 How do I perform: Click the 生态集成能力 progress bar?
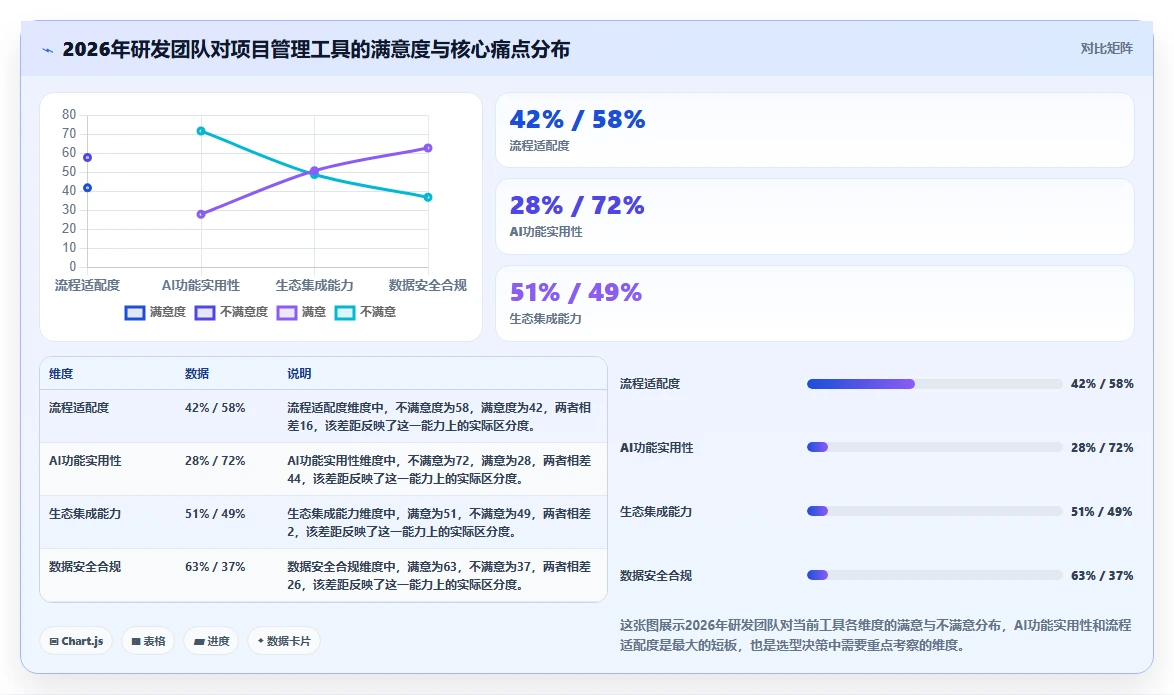click(x=934, y=512)
